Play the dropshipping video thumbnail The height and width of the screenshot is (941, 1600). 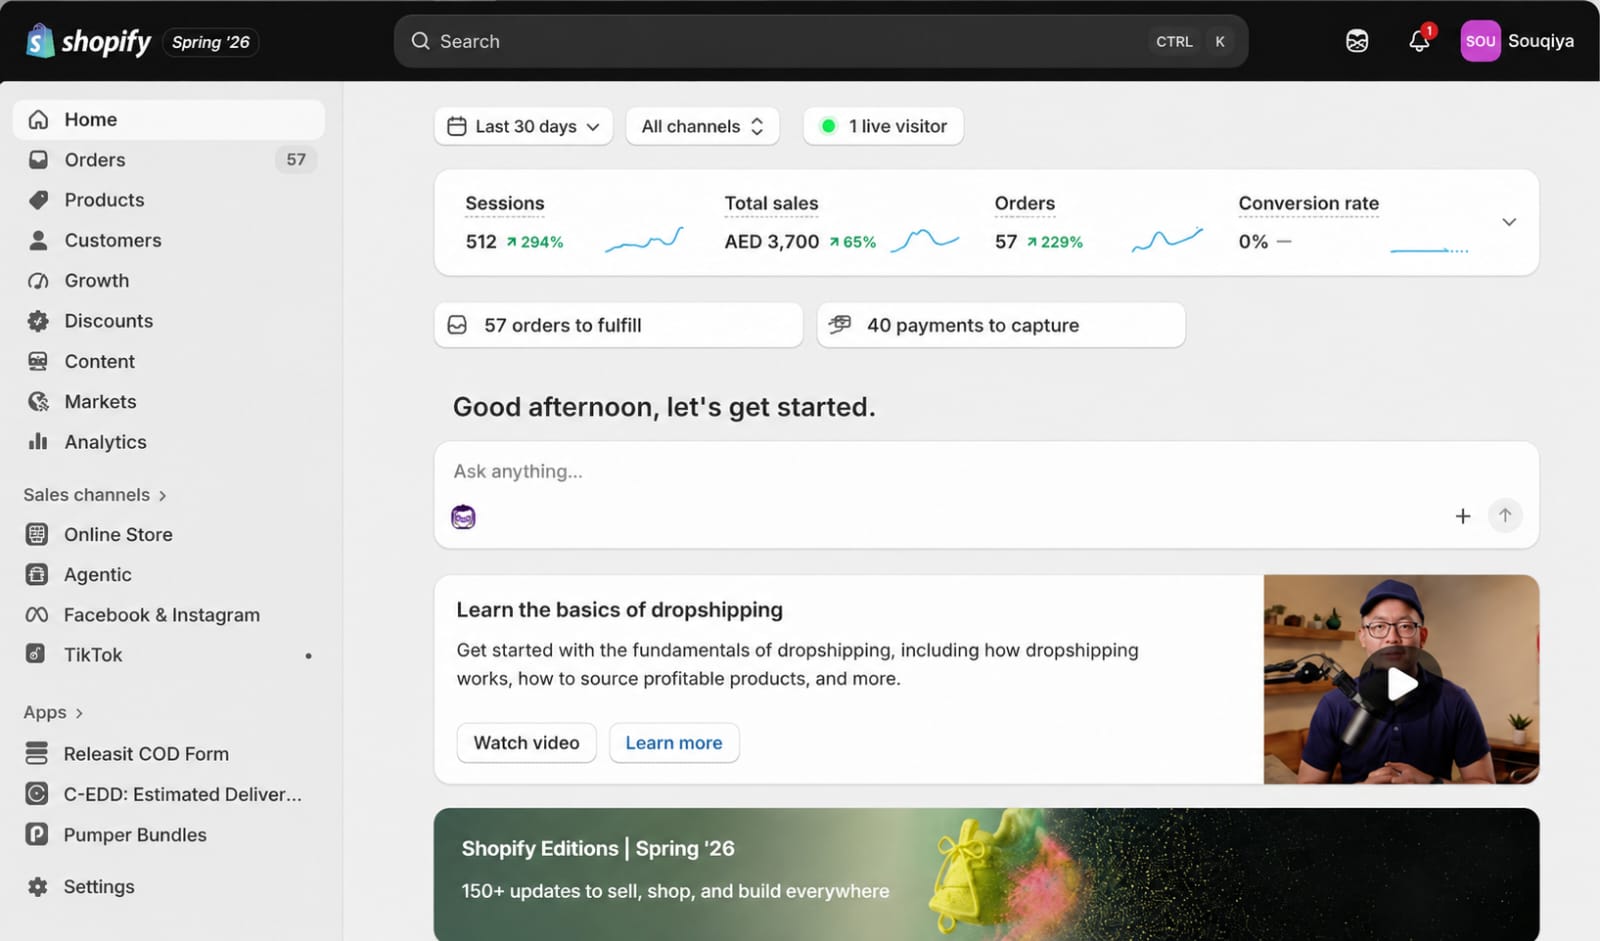pos(1401,683)
